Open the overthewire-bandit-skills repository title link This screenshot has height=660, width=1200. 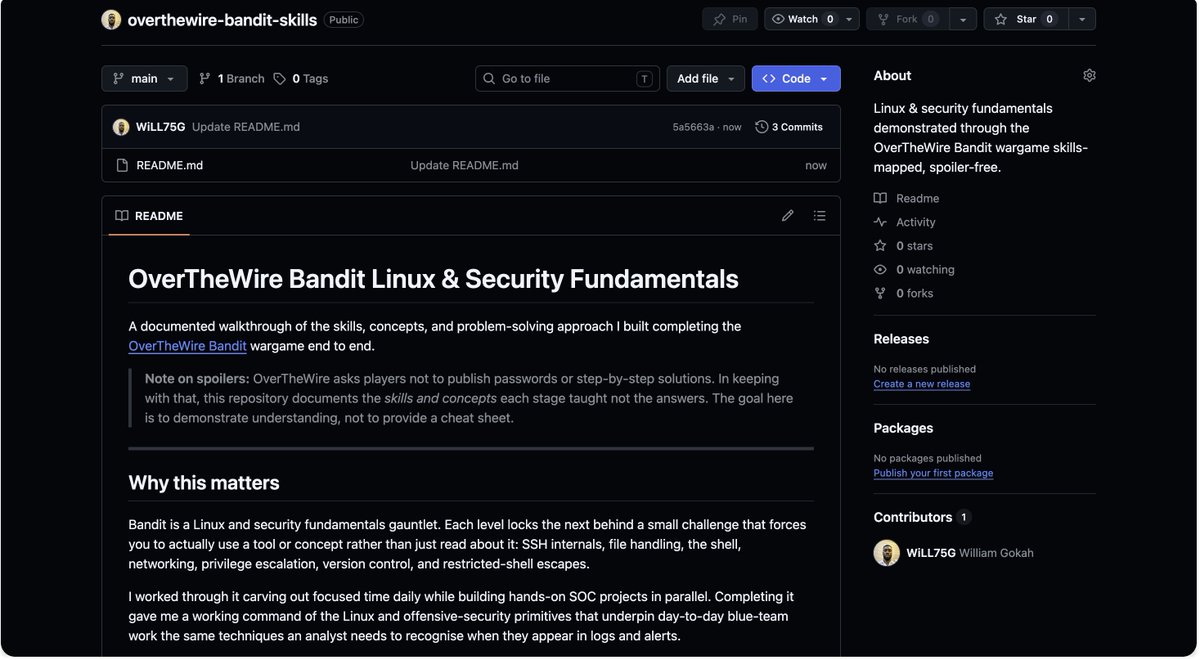click(222, 20)
